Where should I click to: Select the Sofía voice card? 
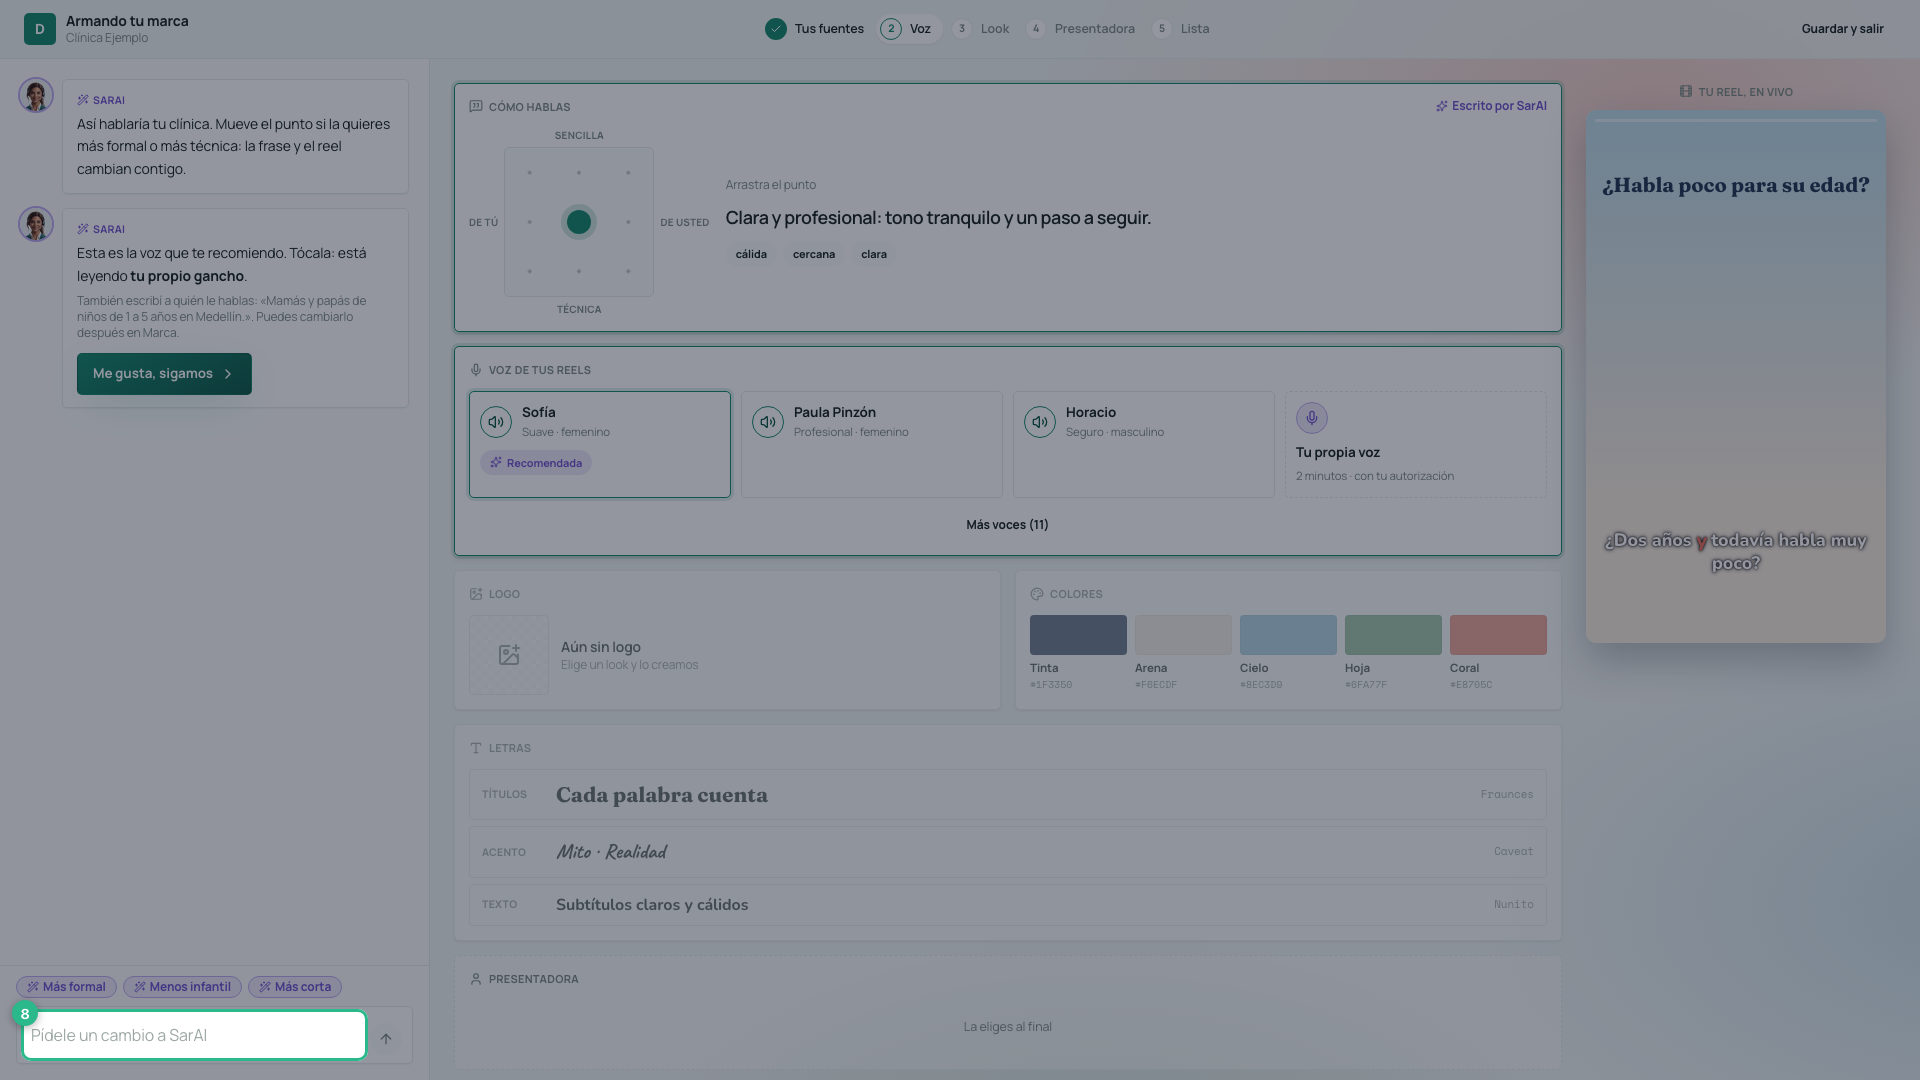(x=600, y=444)
